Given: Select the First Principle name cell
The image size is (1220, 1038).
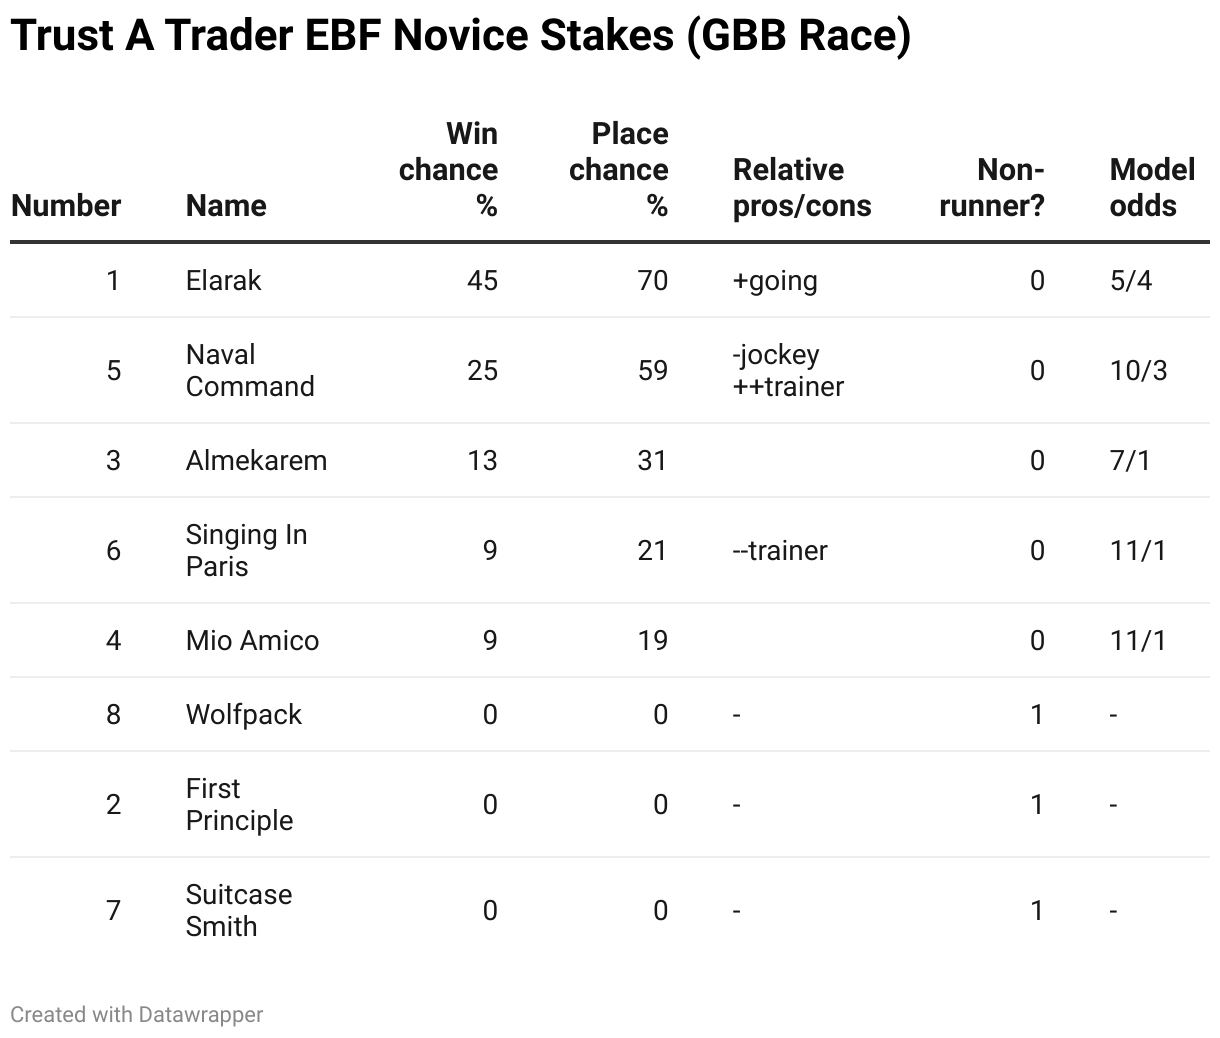Looking at the screenshot, I should pos(239,804).
